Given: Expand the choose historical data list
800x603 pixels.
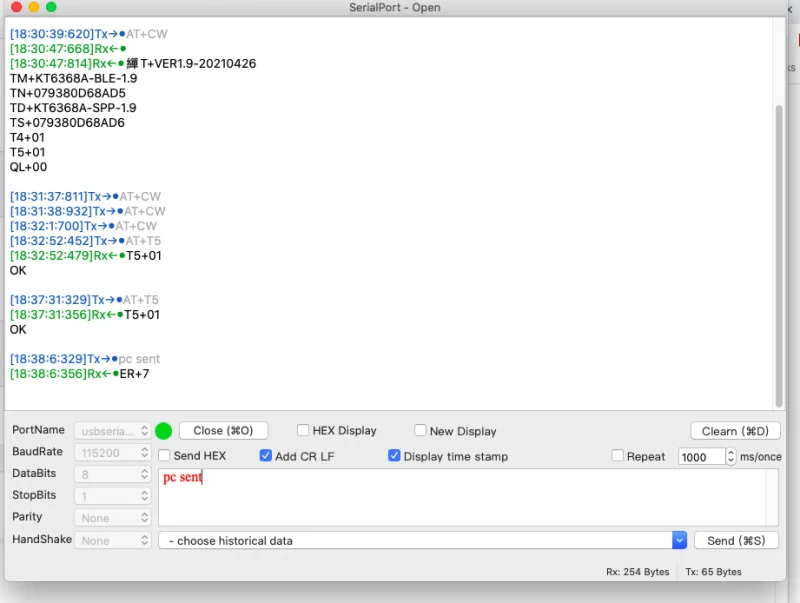Looking at the screenshot, I should coord(679,540).
